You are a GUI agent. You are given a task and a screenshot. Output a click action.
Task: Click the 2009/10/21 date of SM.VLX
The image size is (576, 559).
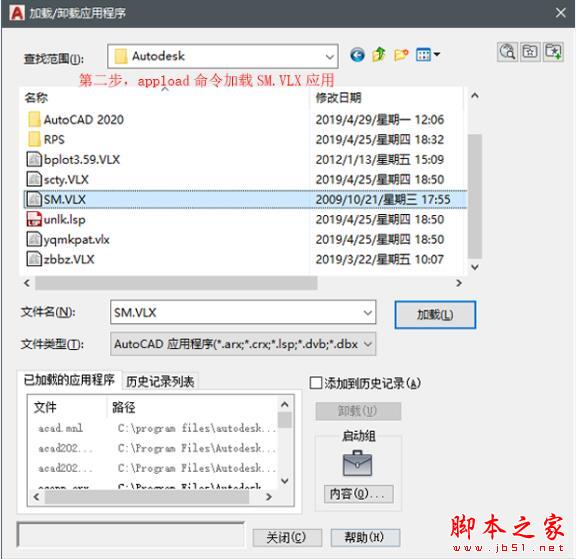pos(383,199)
